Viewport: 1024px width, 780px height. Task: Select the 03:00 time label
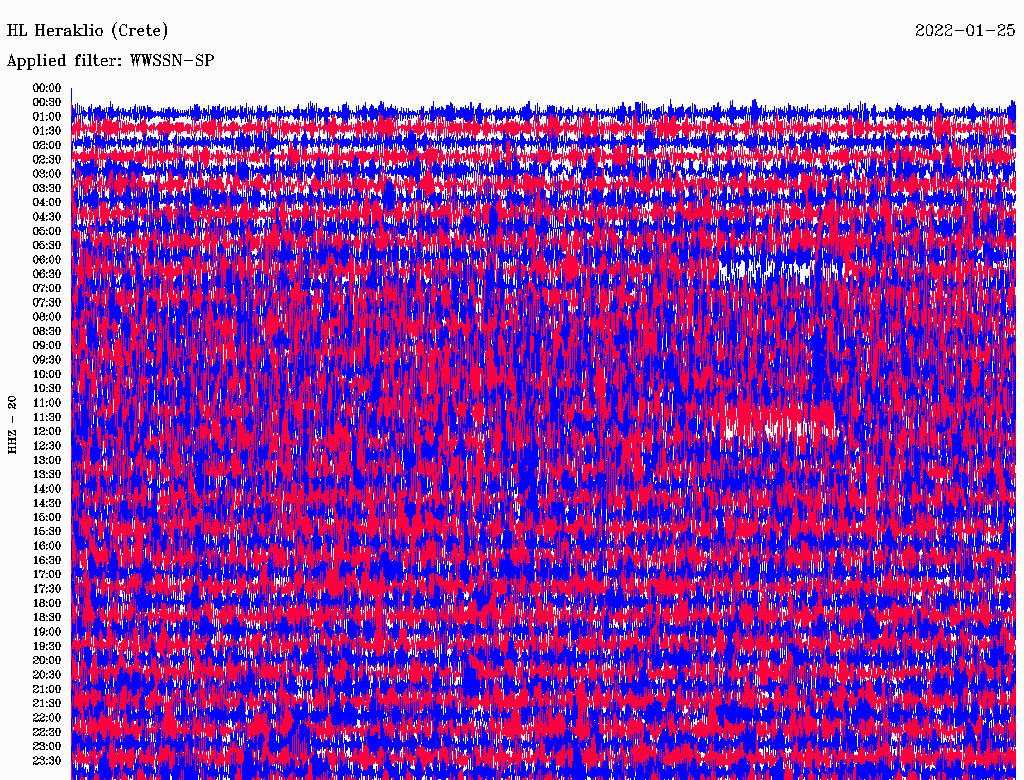tap(47, 174)
